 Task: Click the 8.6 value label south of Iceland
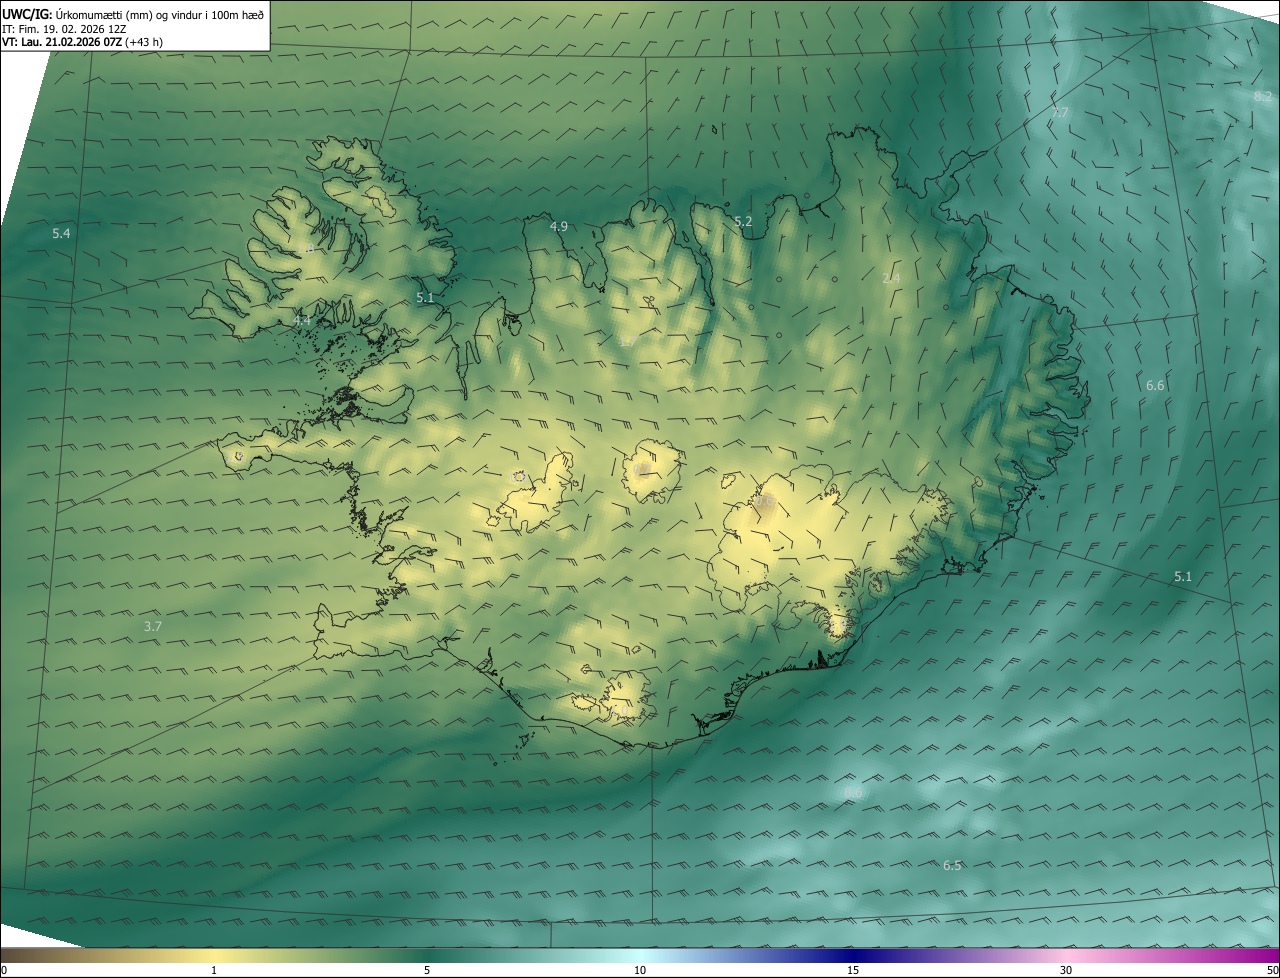853,793
